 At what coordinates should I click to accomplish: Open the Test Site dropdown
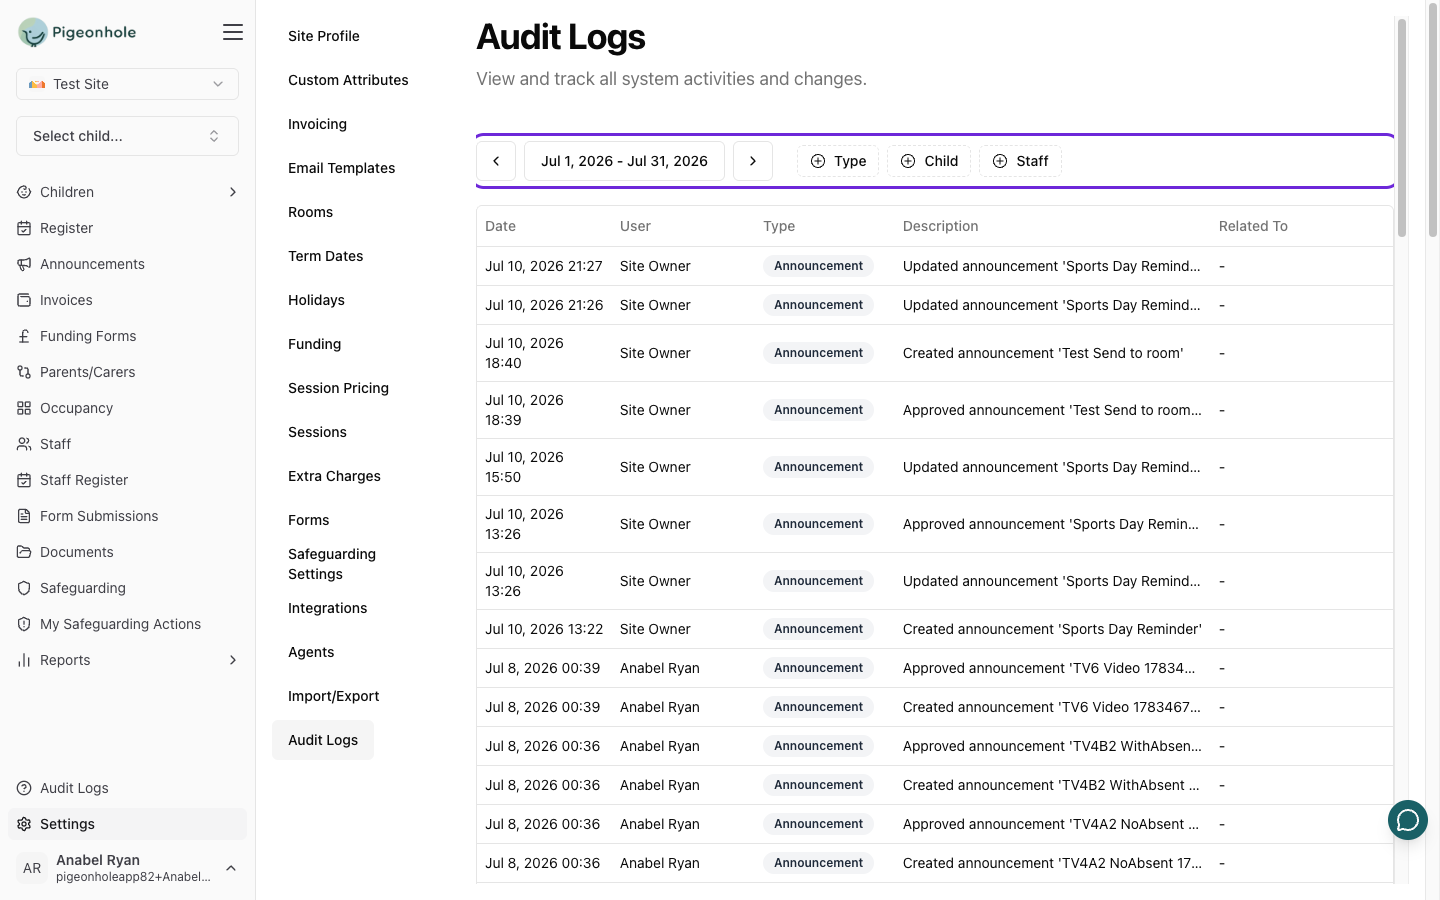click(127, 84)
